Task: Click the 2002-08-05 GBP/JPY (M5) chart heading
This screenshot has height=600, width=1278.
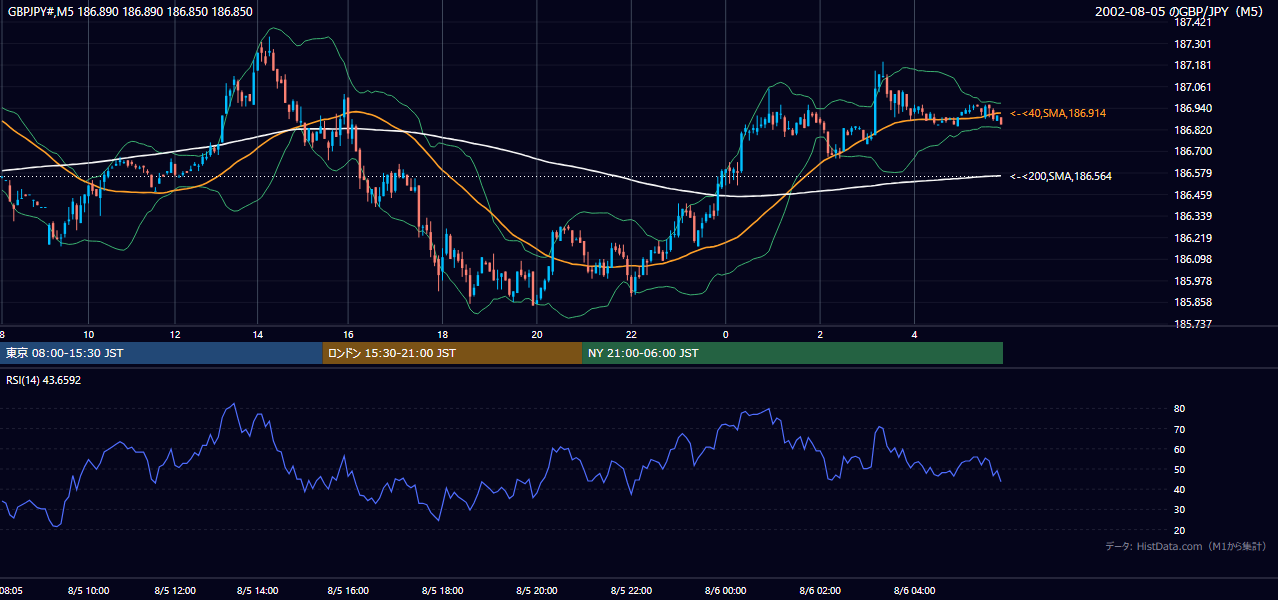Action: click(1181, 12)
